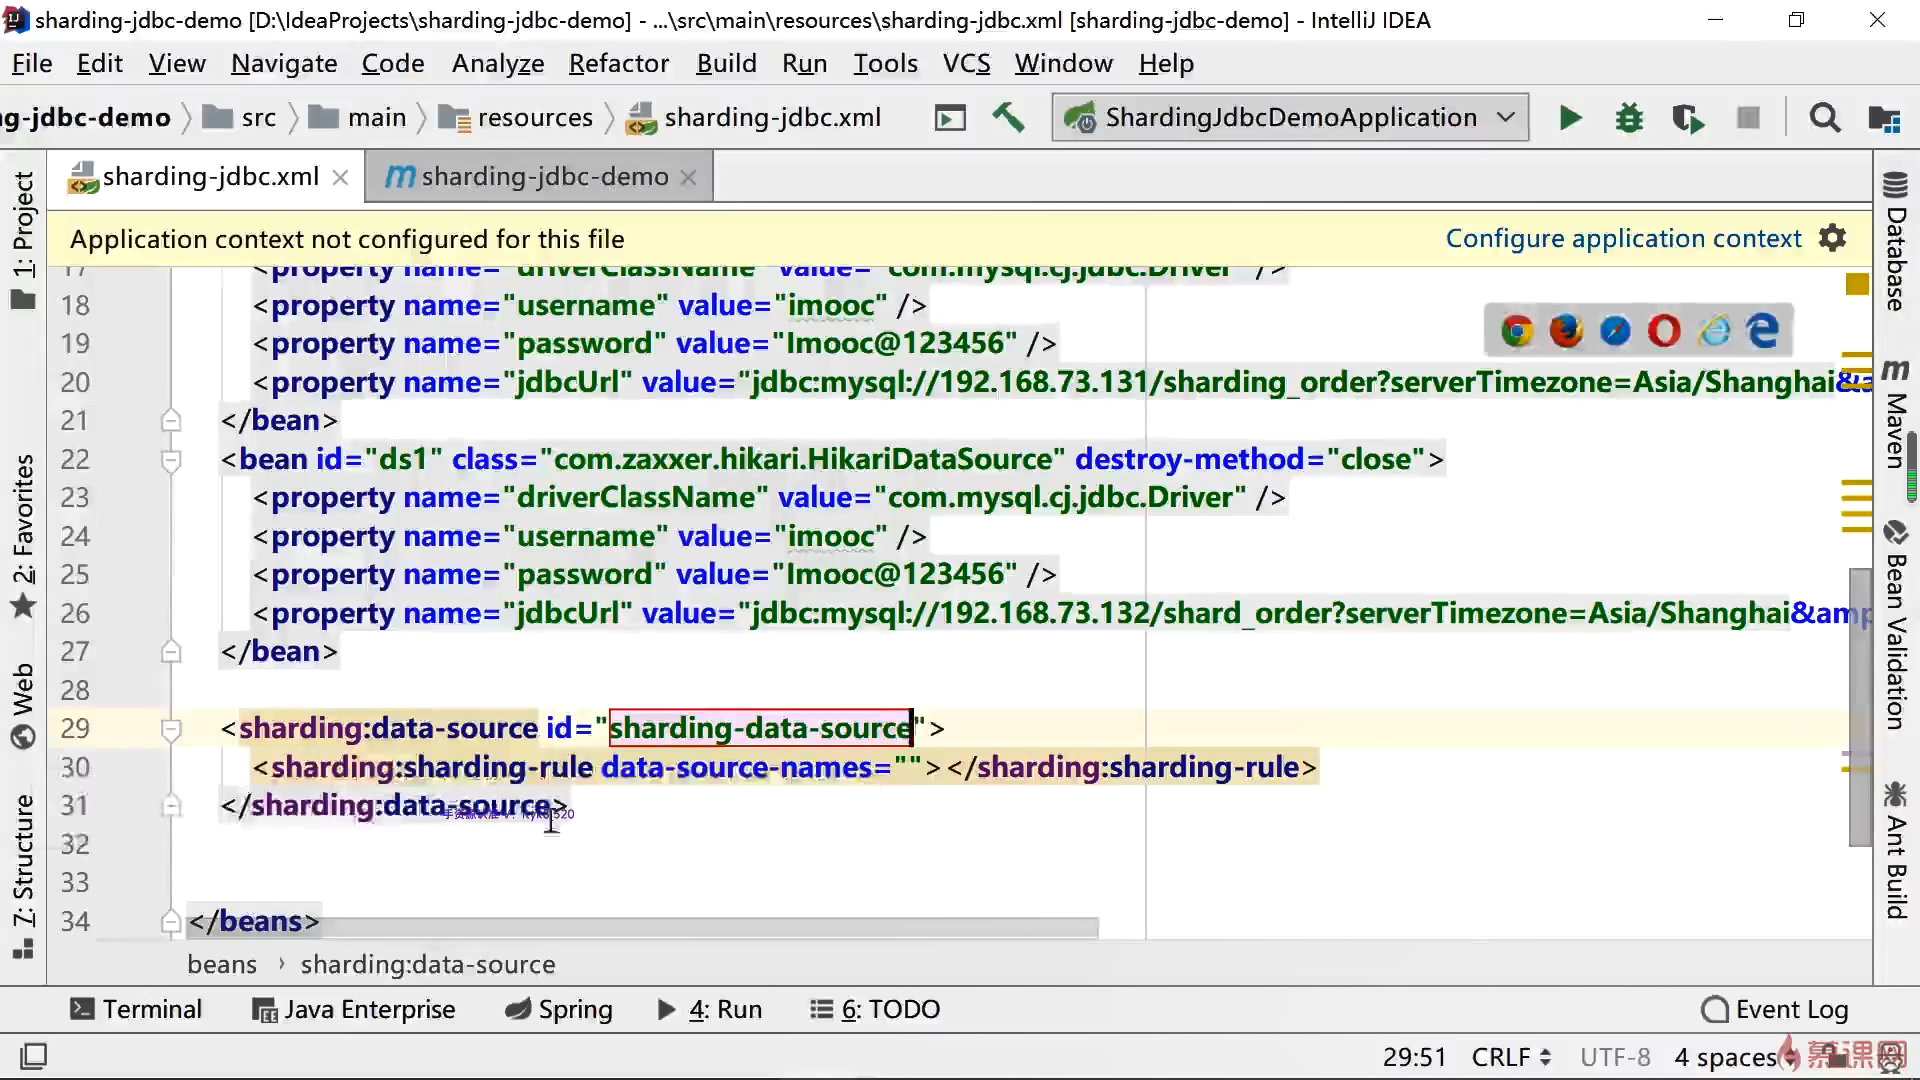Open in Chrome browser icon

[1517, 331]
